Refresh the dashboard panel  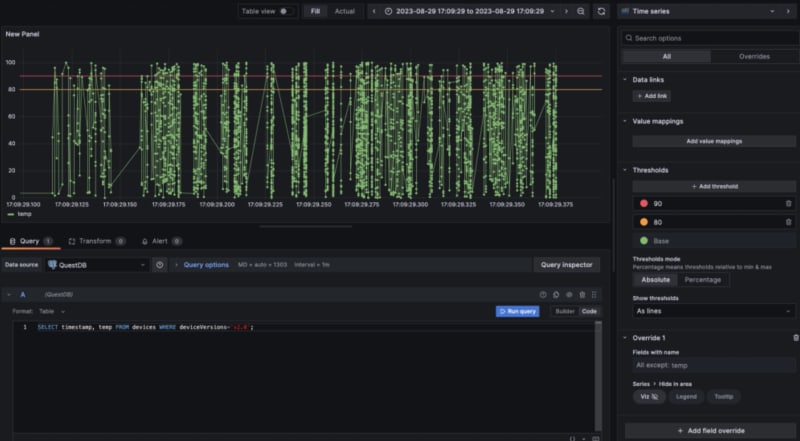[x=601, y=11]
